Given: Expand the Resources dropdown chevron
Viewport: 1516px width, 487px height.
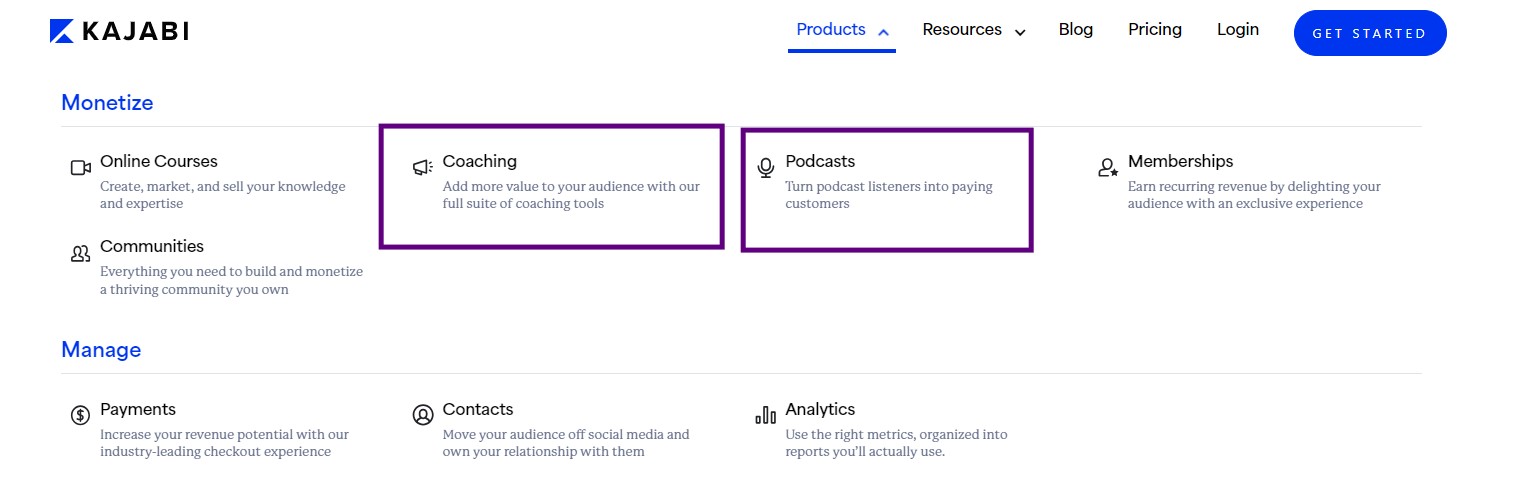Looking at the screenshot, I should coord(1020,33).
